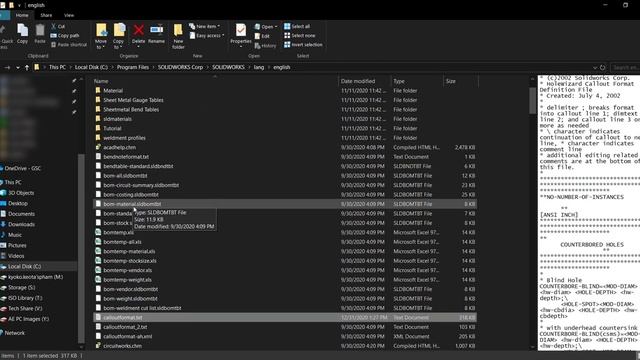640x360 pixels.
Task: Open recent locations dropdown near back arrows
Action: pos(18,67)
